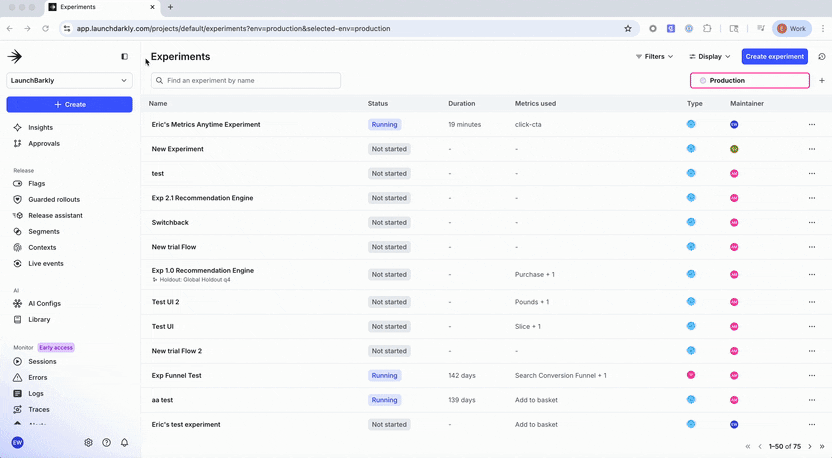
Task: Click the history clock icon beside Create experiment
Action: point(821,57)
